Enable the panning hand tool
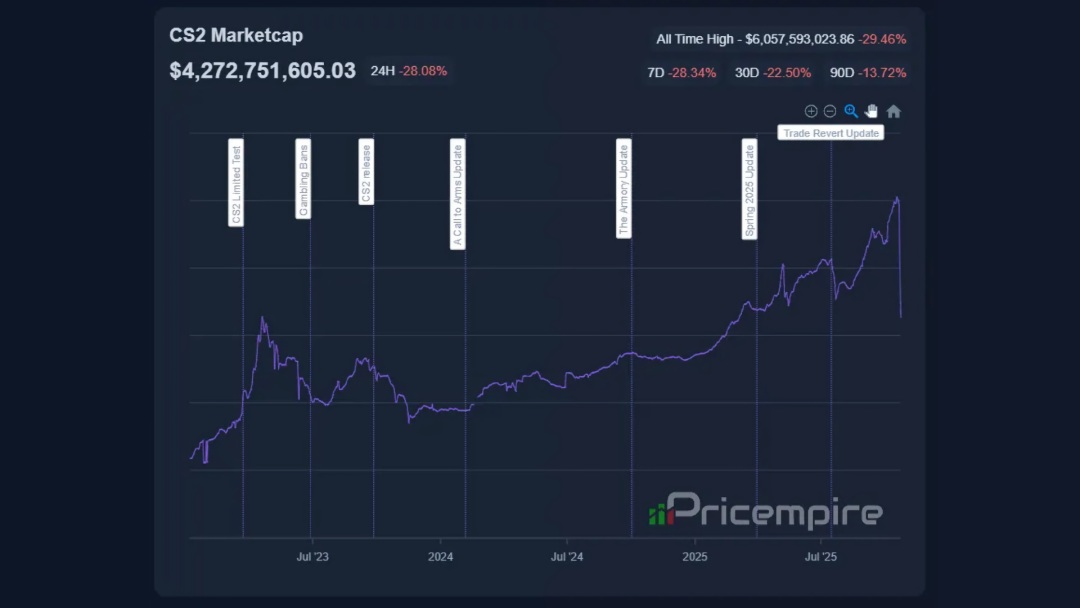Screen dimensions: 1080x608 [x=872, y=111]
